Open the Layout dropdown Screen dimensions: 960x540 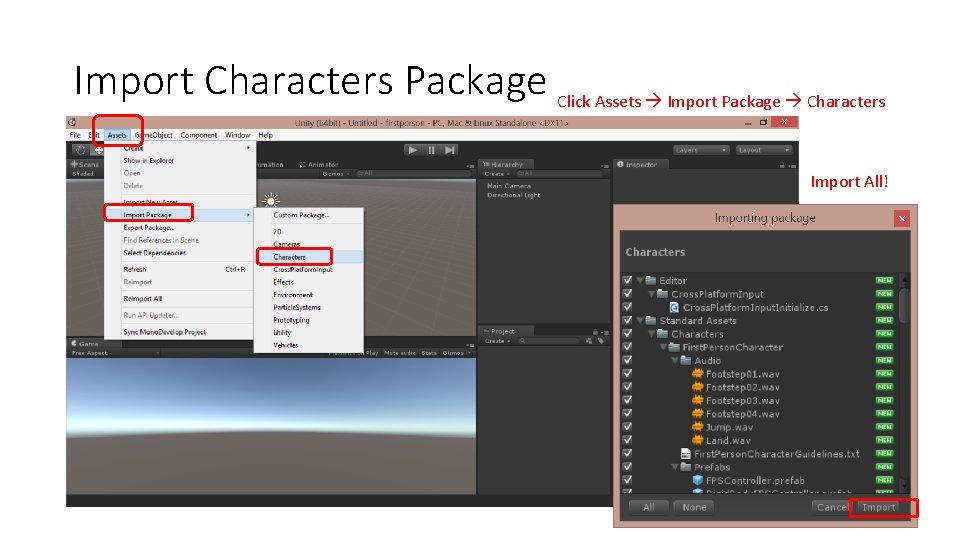point(763,150)
